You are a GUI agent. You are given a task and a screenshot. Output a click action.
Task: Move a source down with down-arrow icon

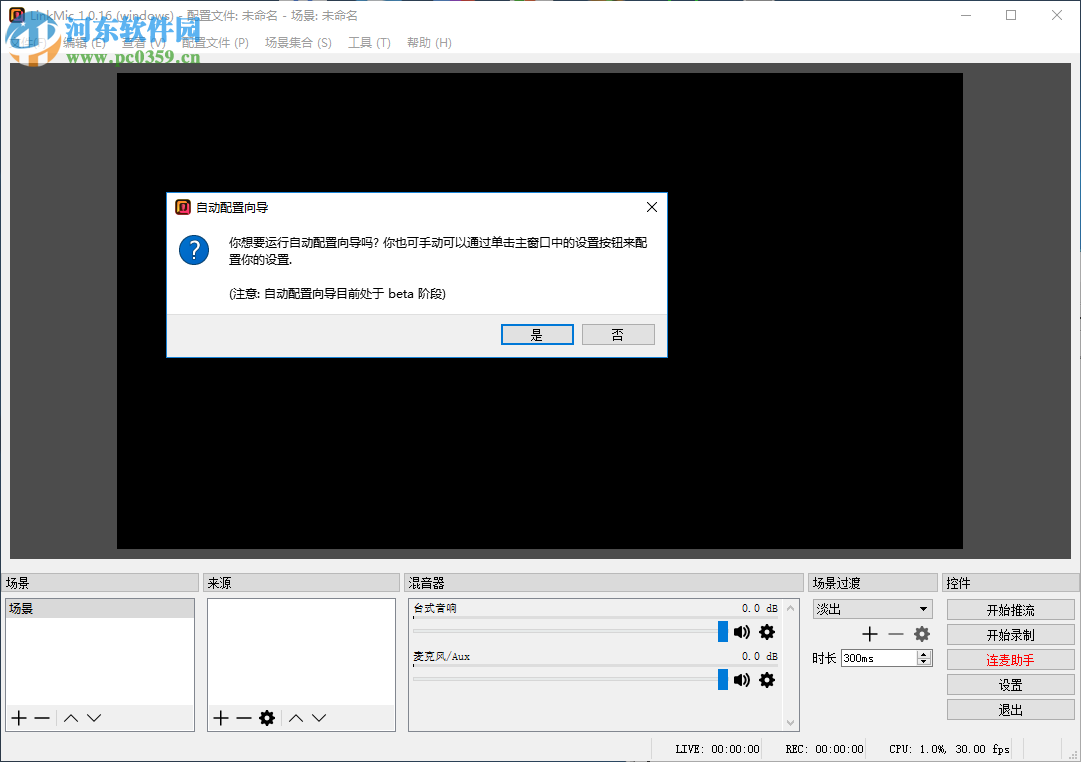coord(318,717)
